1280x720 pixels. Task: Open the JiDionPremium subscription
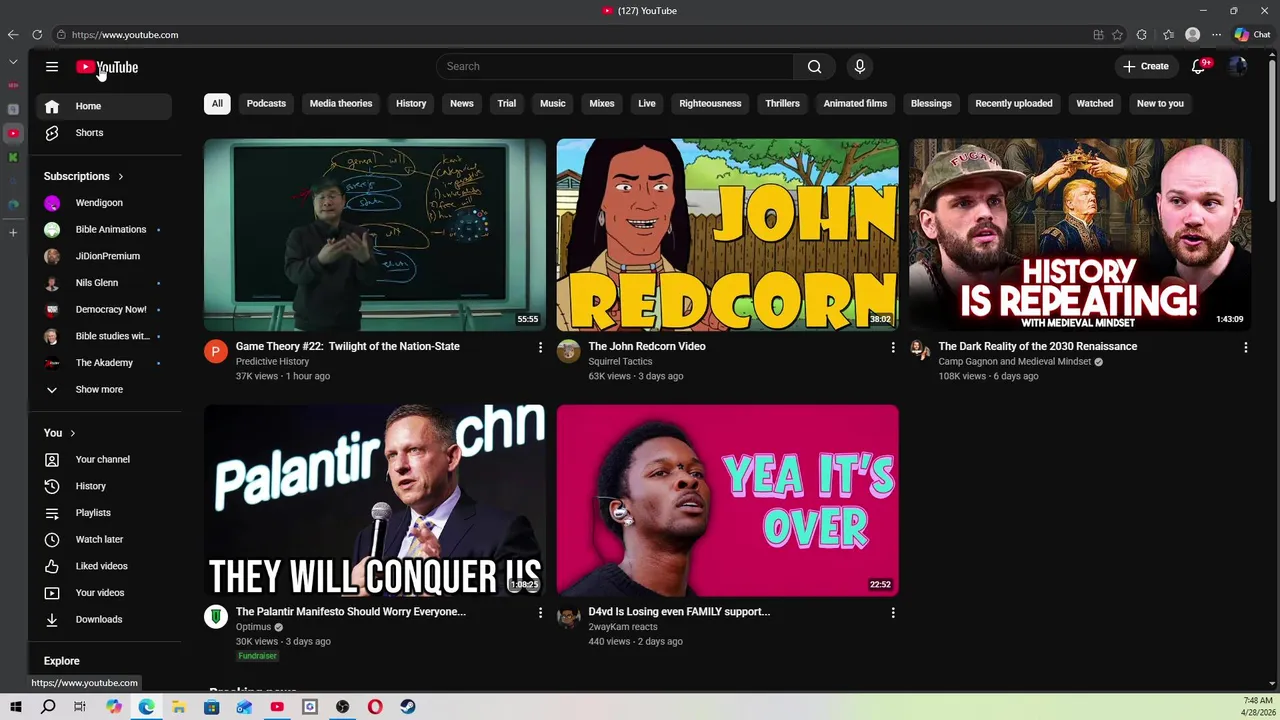(104, 256)
